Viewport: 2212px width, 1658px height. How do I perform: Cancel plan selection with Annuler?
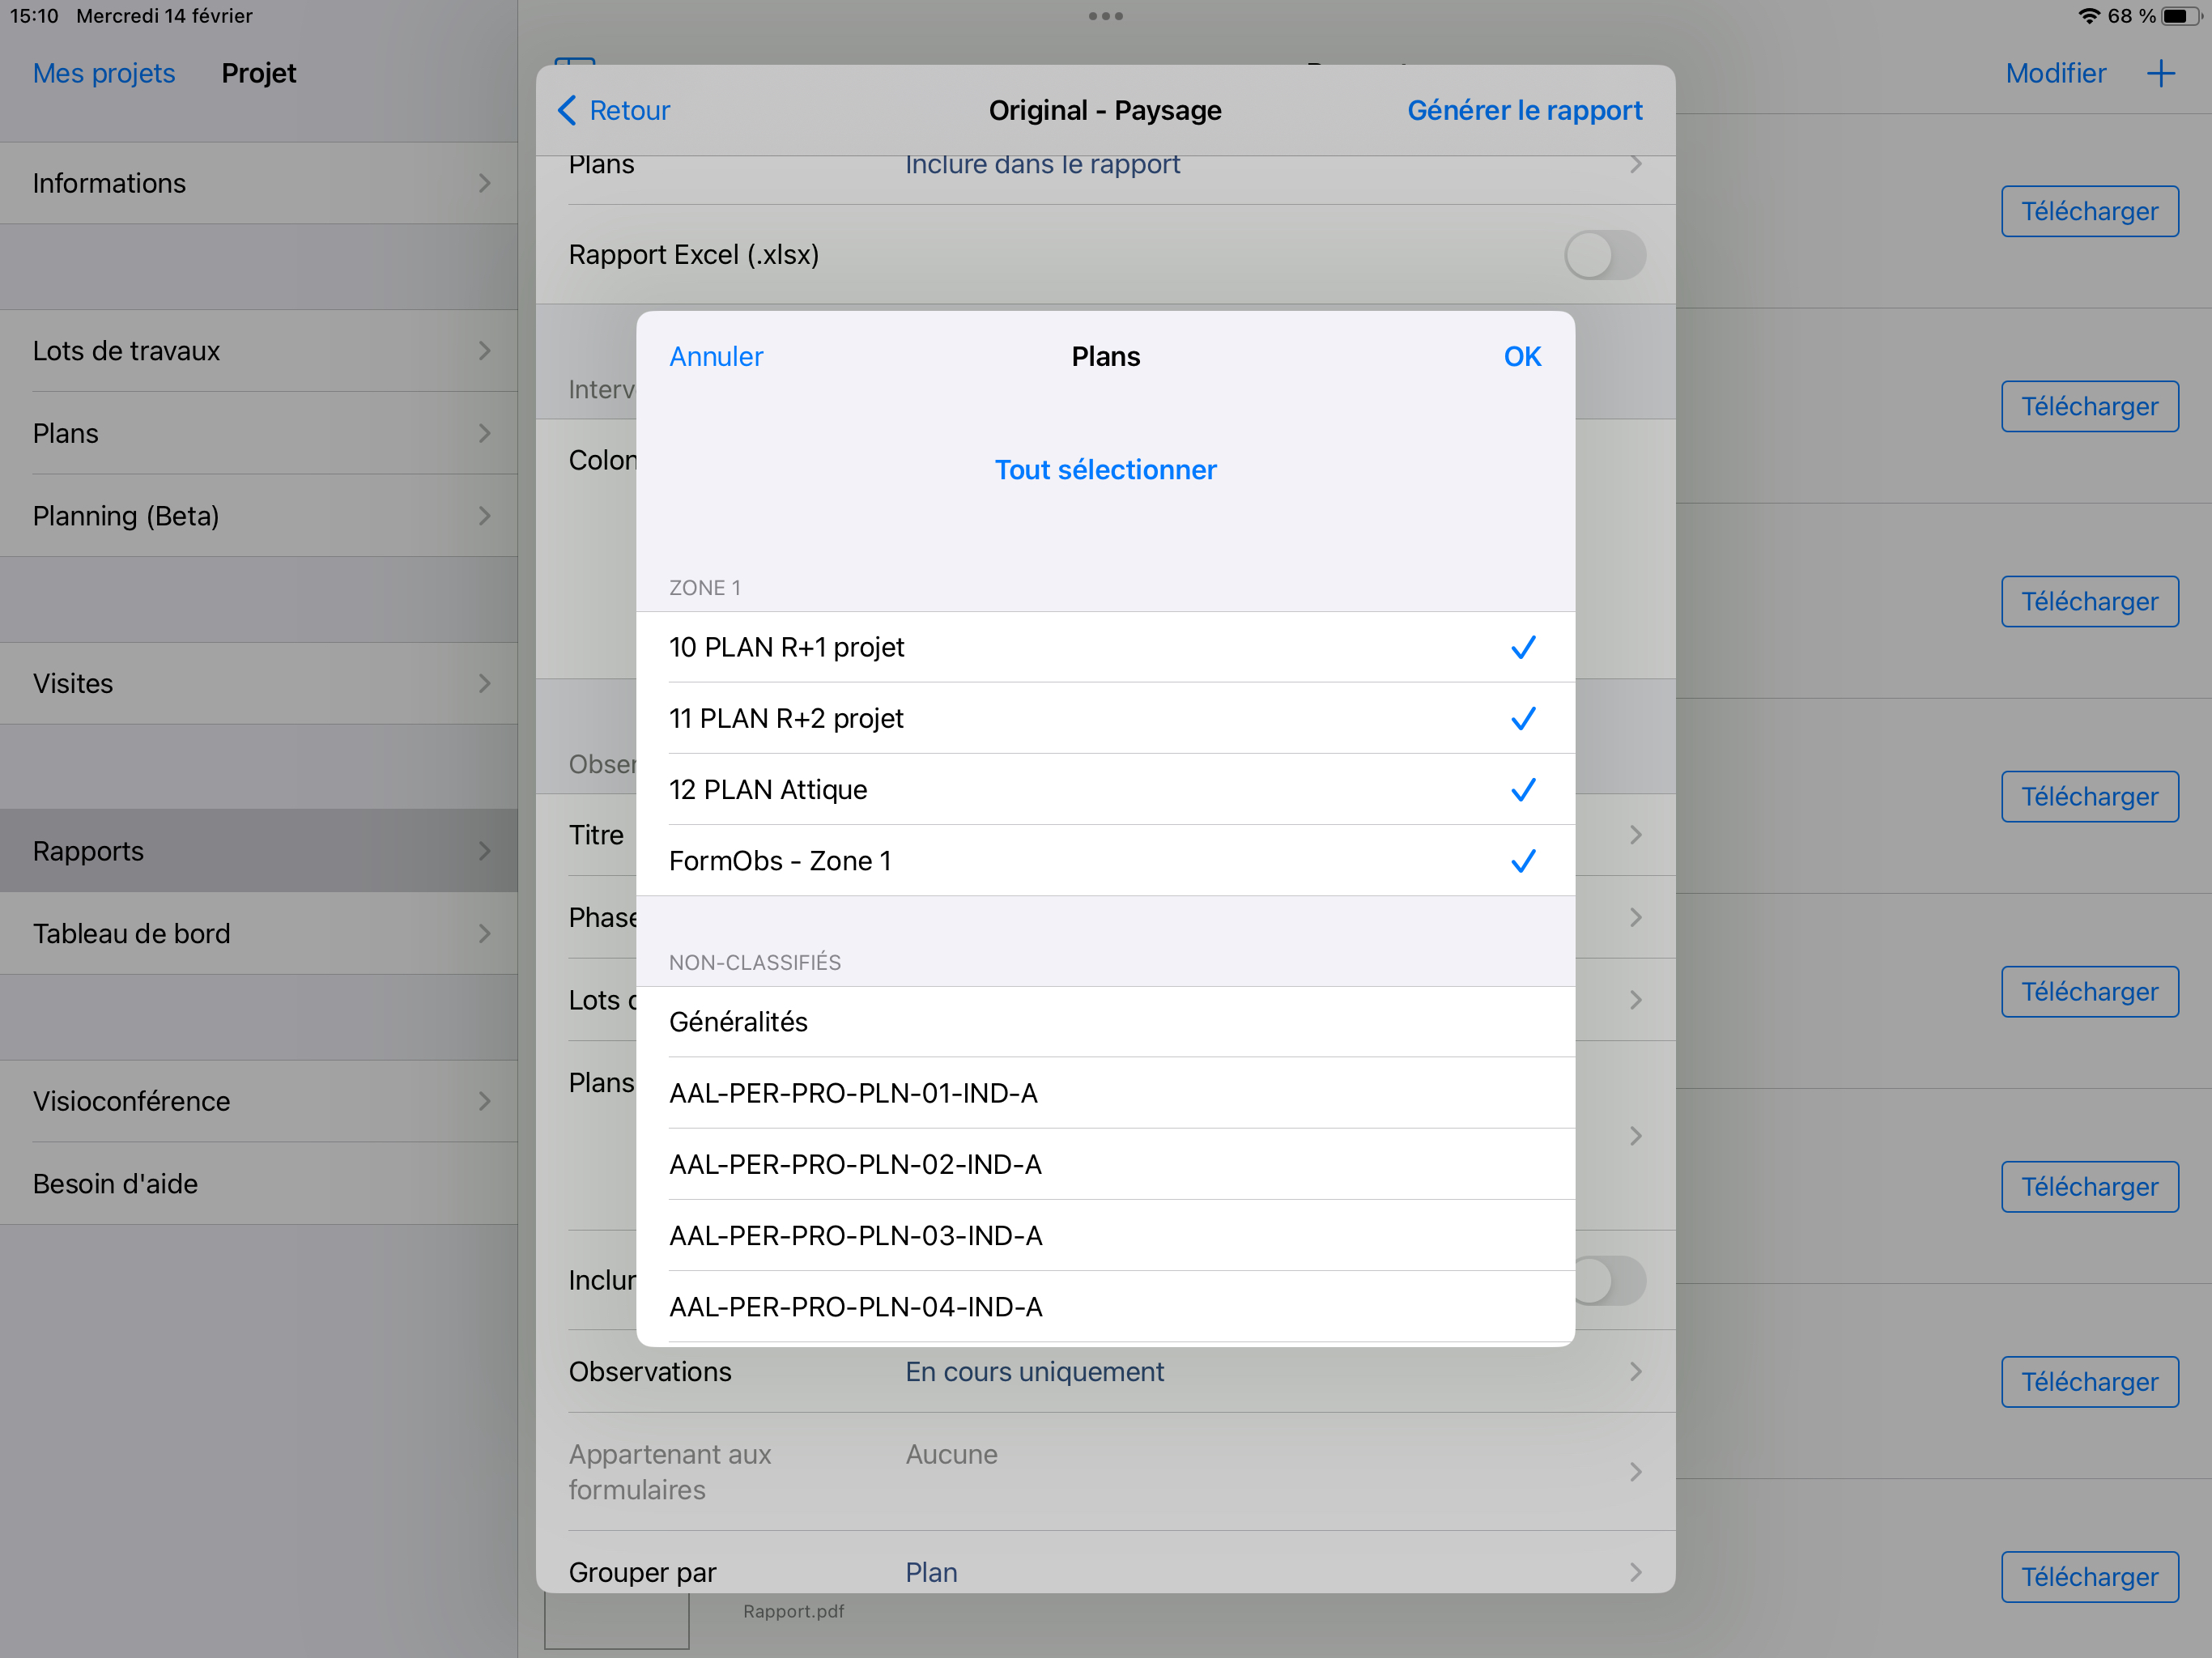[x=716, y=357]
